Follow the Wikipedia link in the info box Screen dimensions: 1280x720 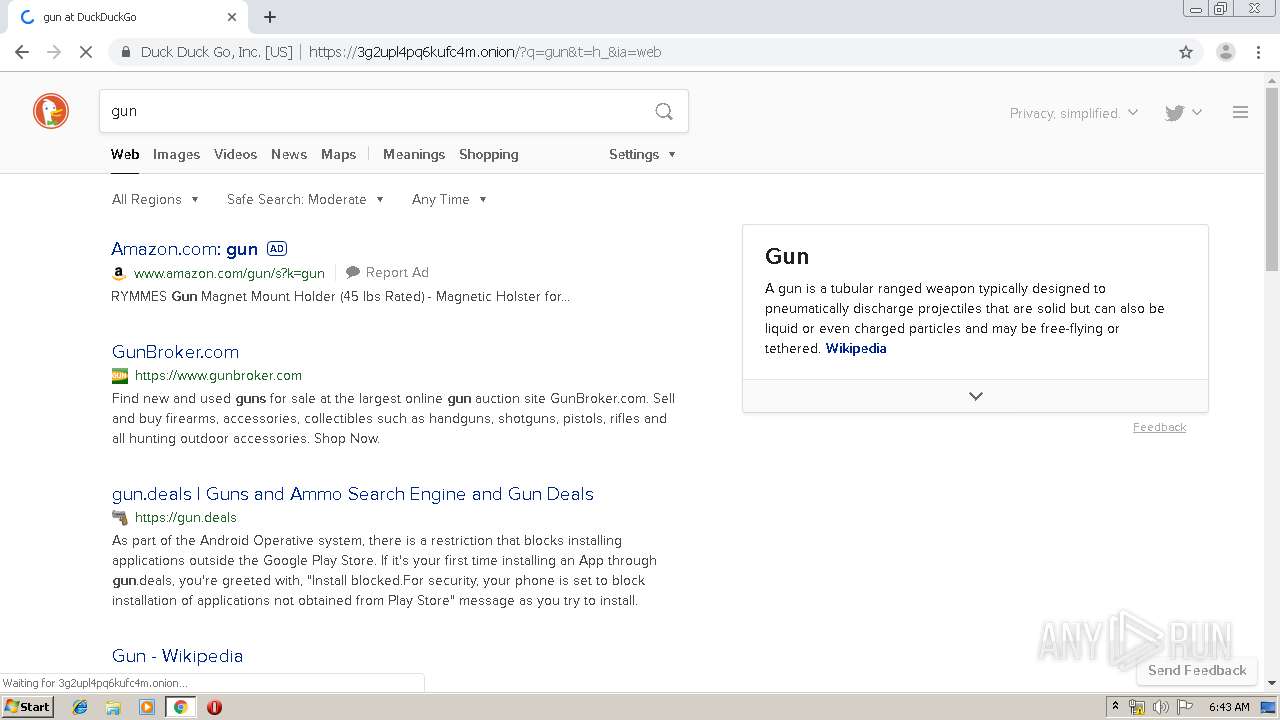point(856,348)
